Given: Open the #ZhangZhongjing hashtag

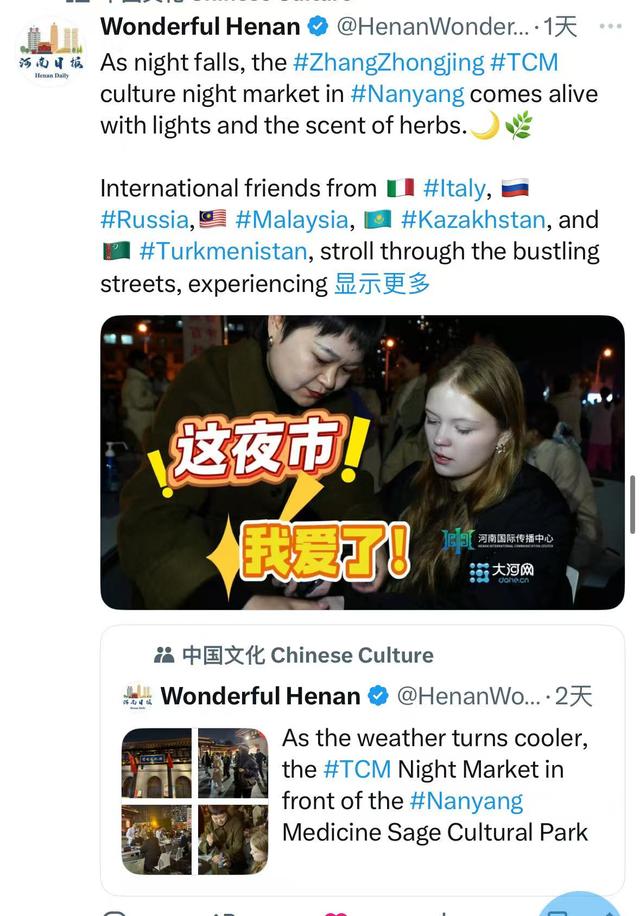Looking at the screenshot, I should [x=388, y=63].
